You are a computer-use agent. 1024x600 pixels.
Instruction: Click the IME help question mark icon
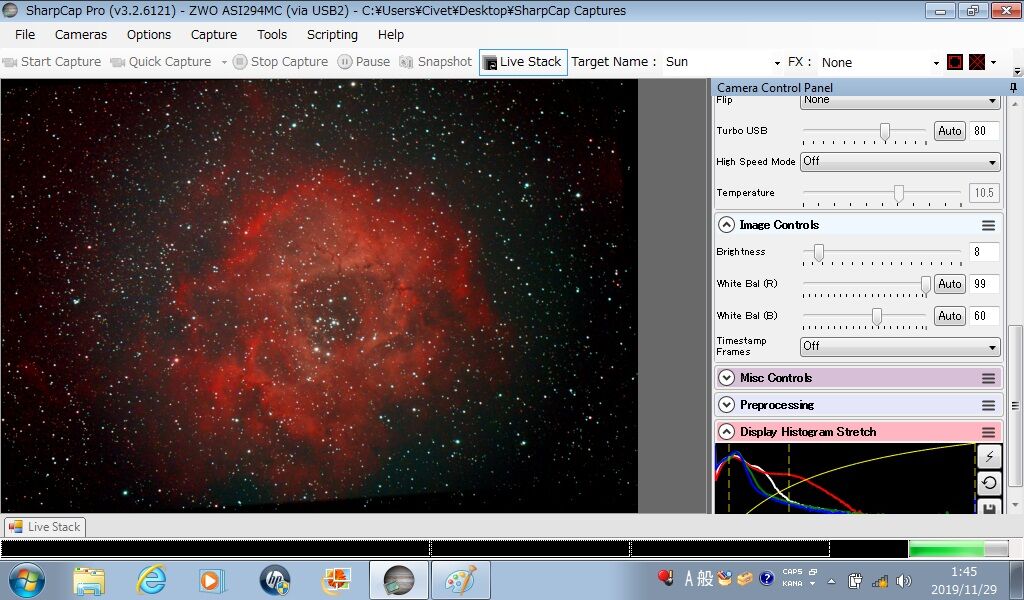point(767,578)
